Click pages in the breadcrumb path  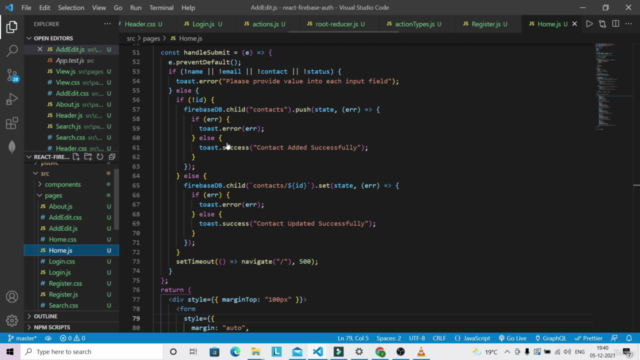[x=151, y=38]
